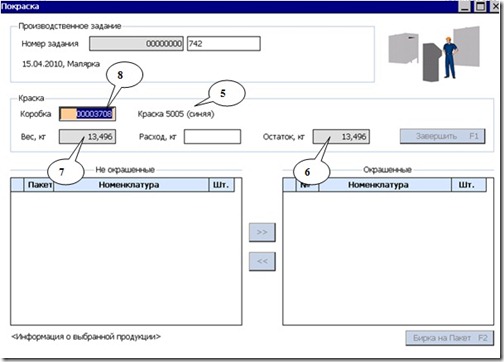Screen dimensions: 504x362
Task: Click the Расход, кг input field
Action: tap(212, 137)
